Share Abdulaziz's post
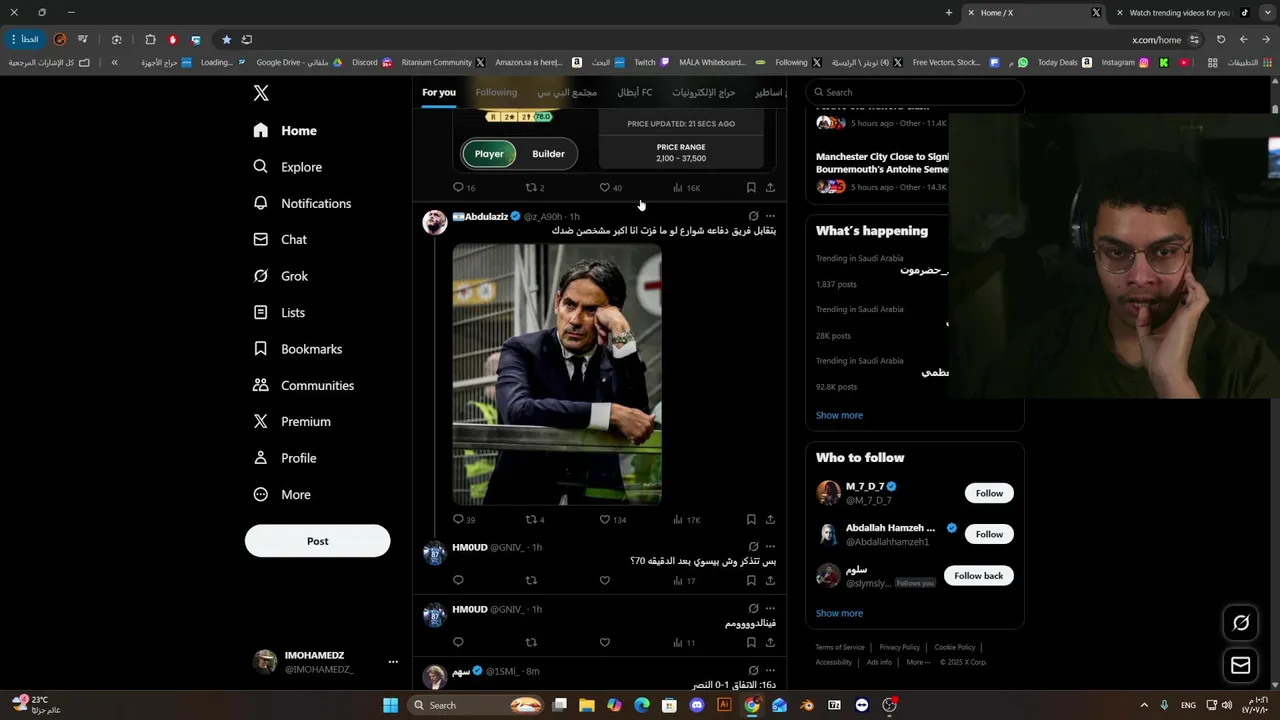The height and width of the screenshot is (720, 1280). click(x=770, y=519)
